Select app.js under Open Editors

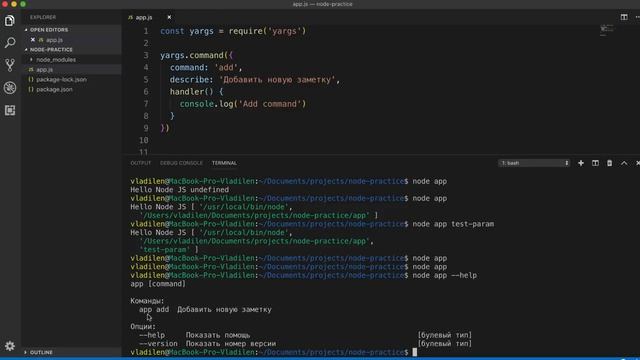click(x=54, y=40)
